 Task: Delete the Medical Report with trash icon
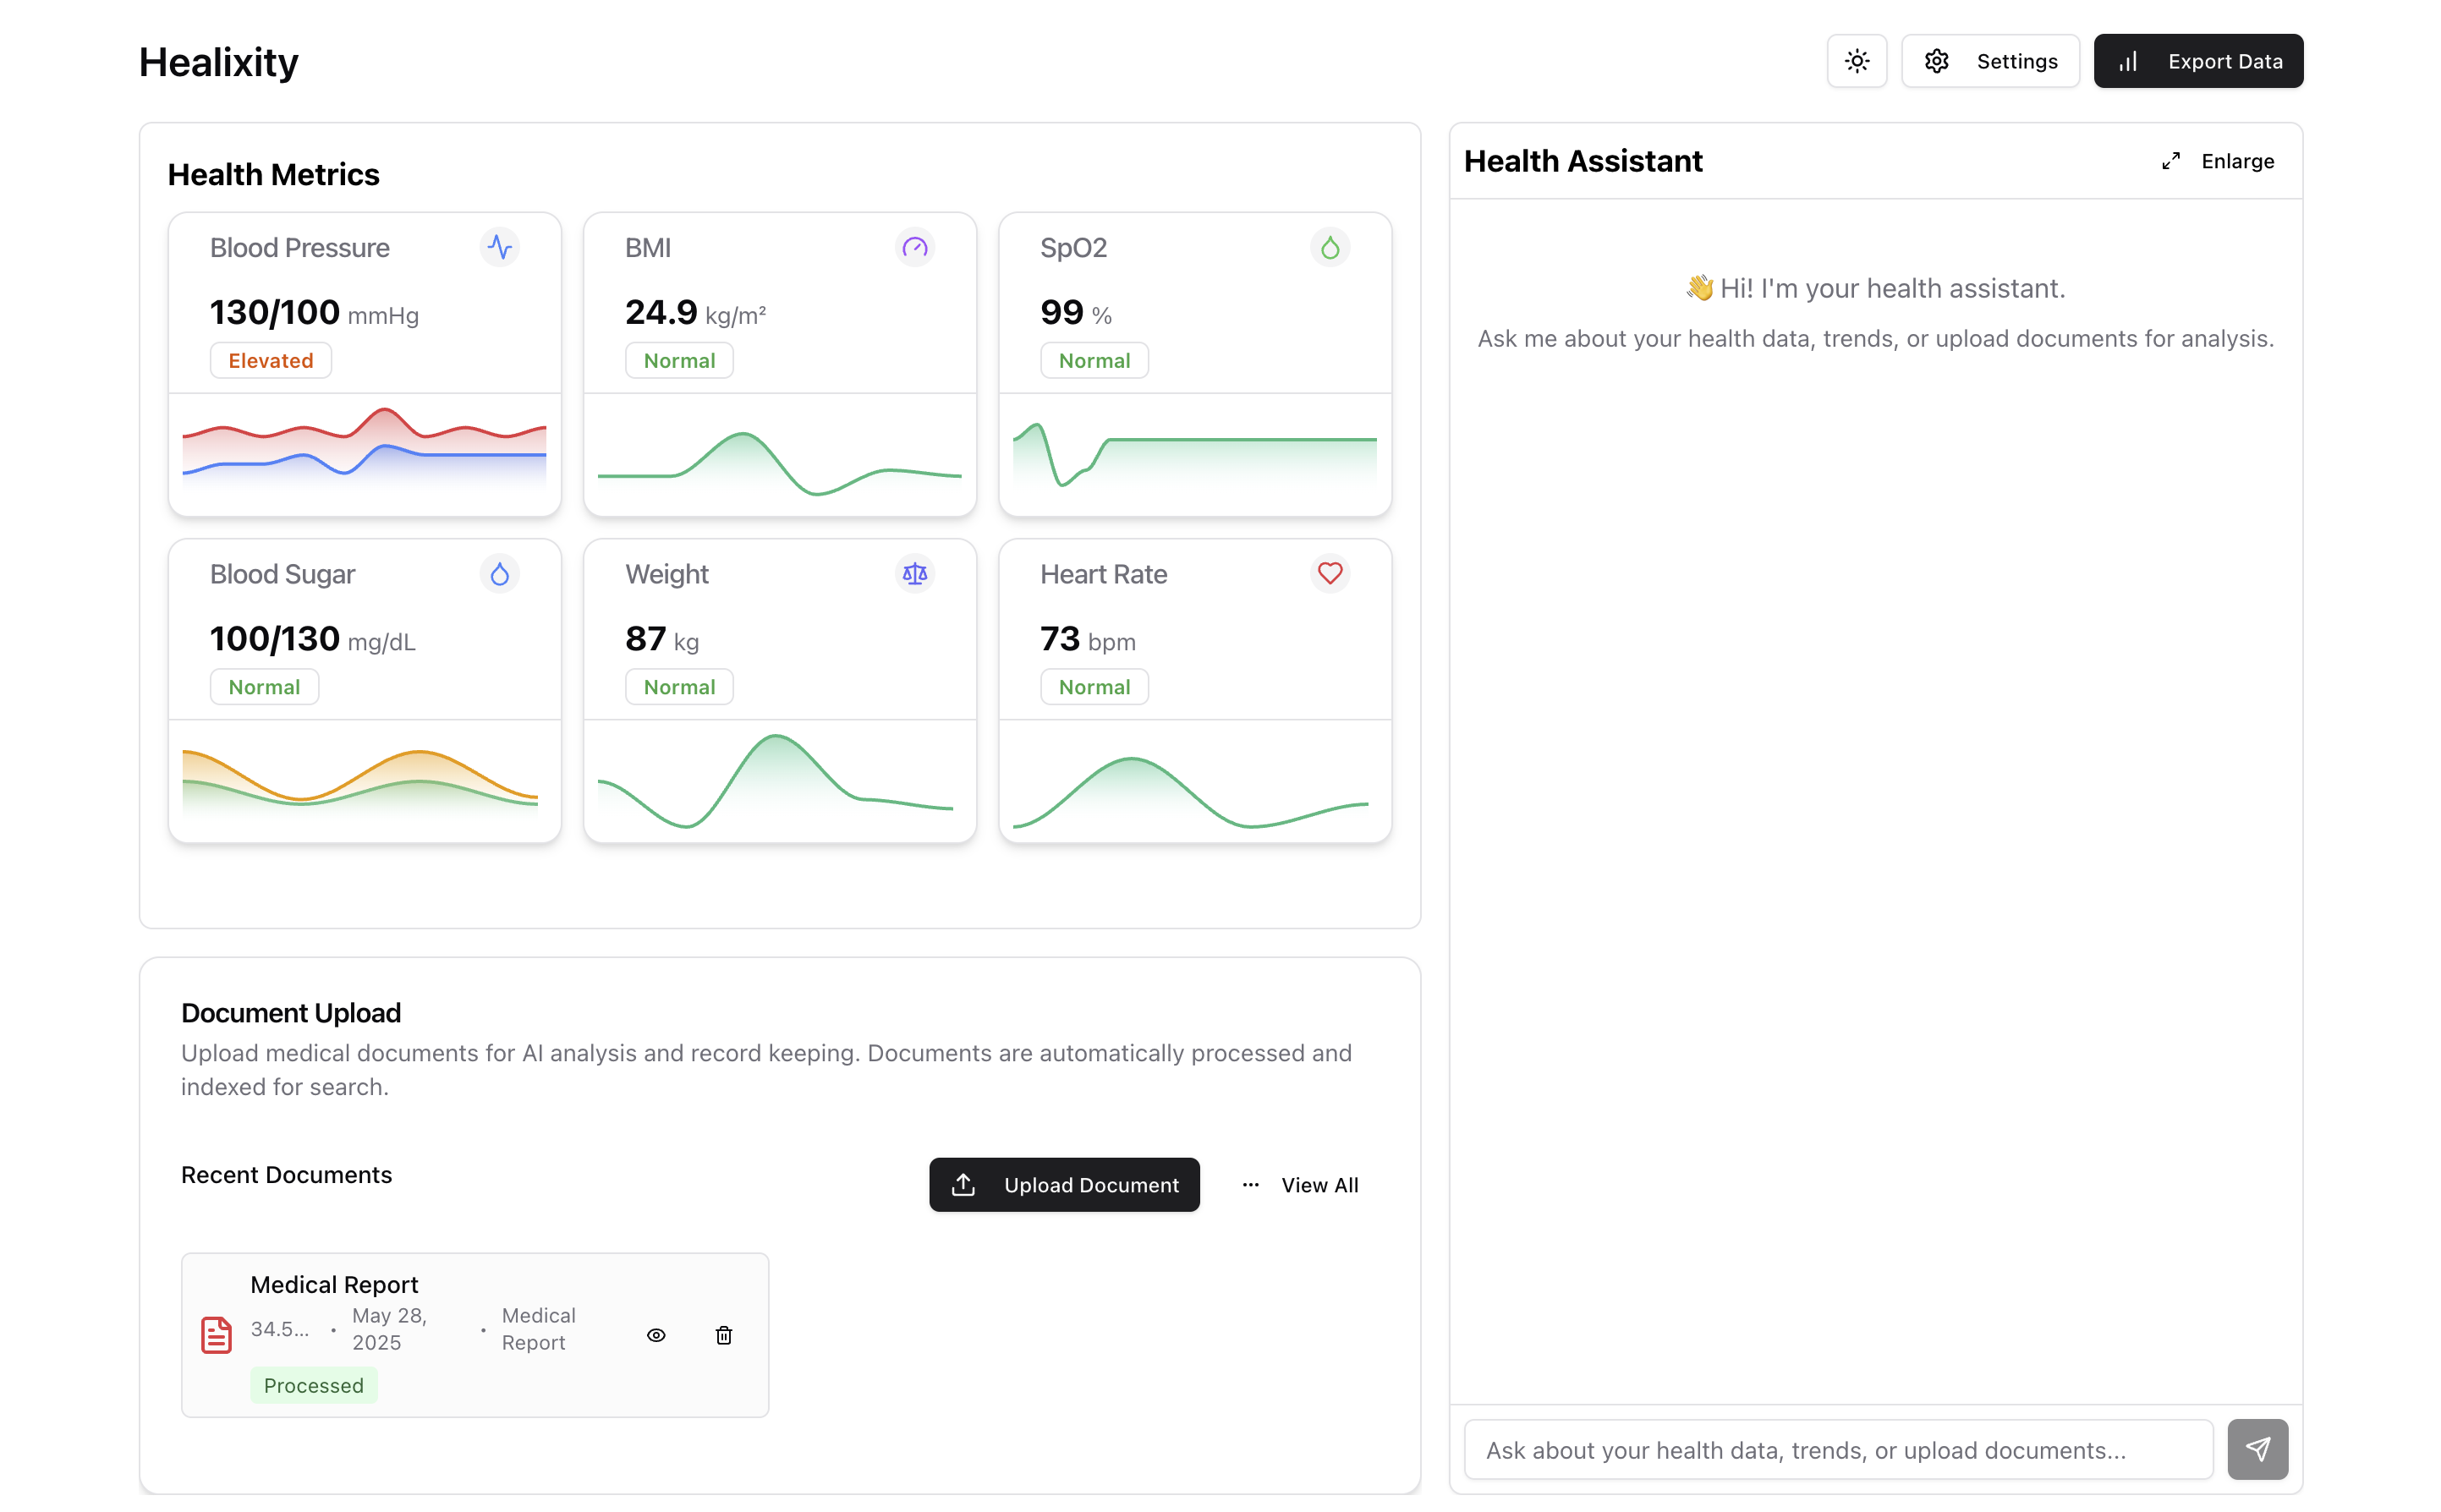(723, 1334)
